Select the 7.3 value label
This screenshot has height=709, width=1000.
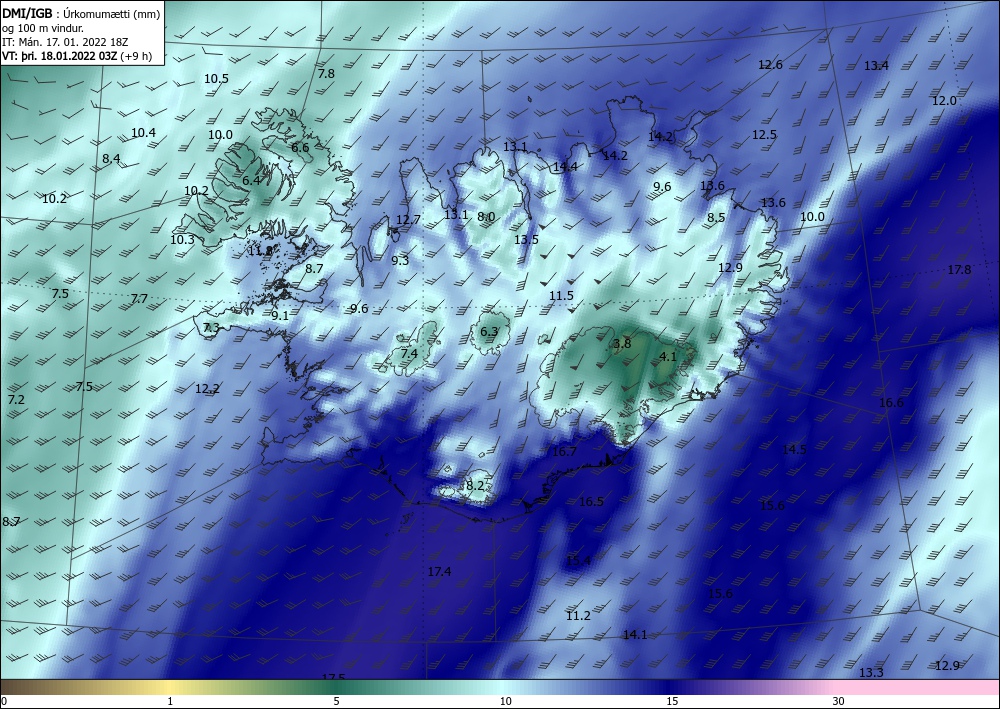click(x=211, y=328)
